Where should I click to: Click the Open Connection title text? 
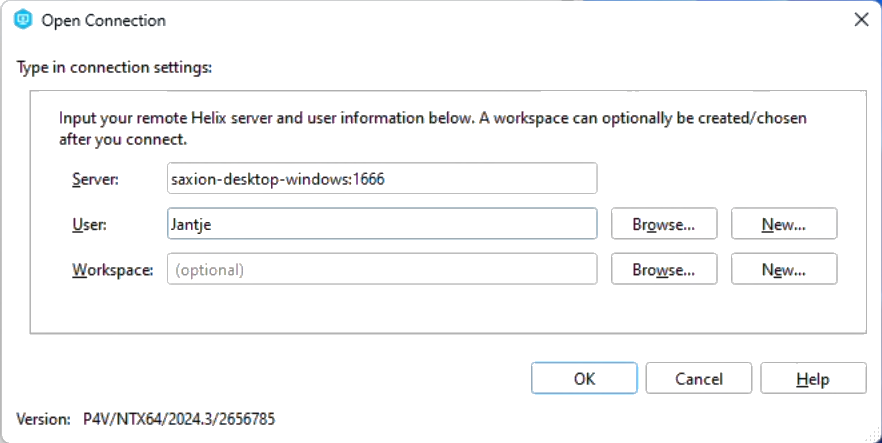point(104,20)
